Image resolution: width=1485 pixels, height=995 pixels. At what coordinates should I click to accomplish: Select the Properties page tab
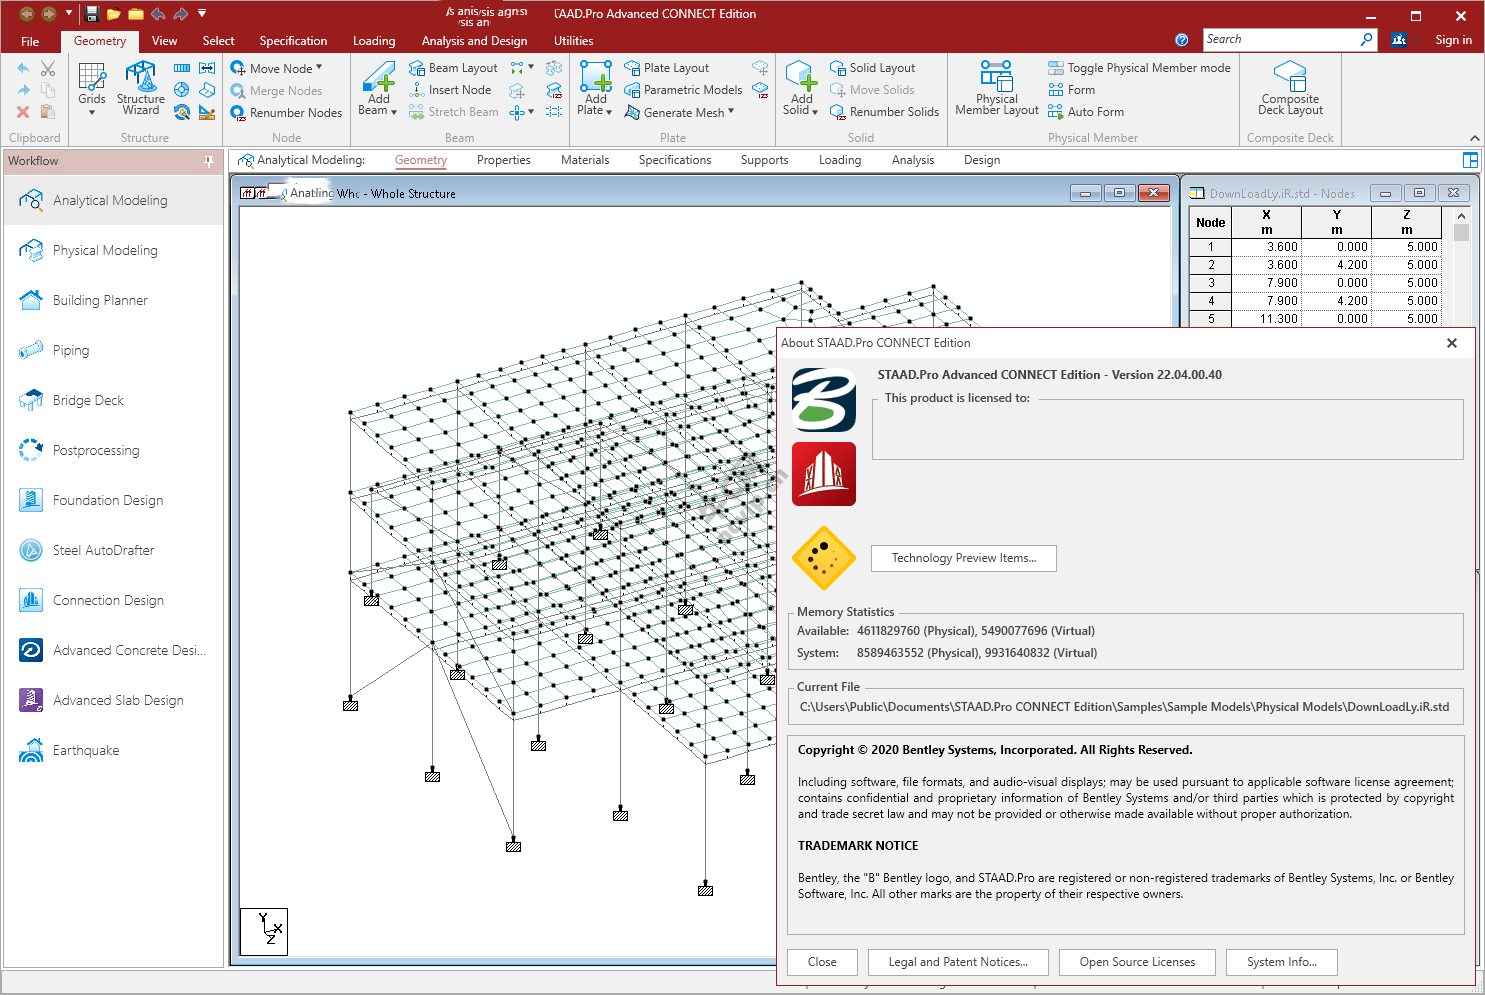coord(503,160)
